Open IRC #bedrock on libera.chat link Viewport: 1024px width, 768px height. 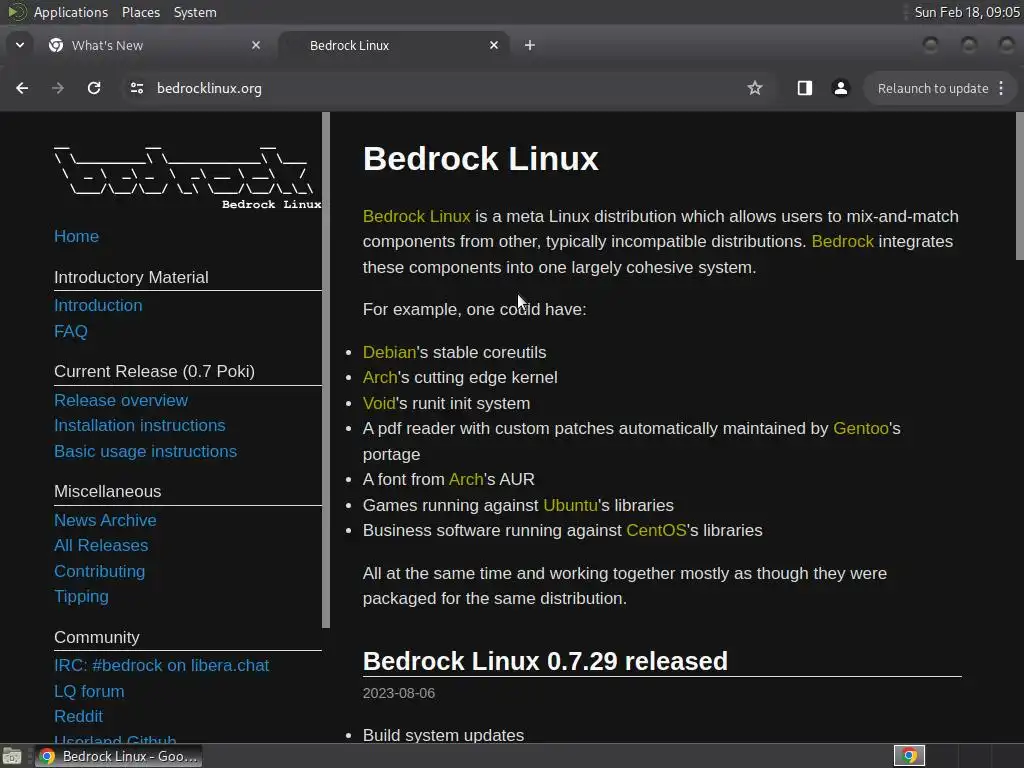click(x=161, y=665)
